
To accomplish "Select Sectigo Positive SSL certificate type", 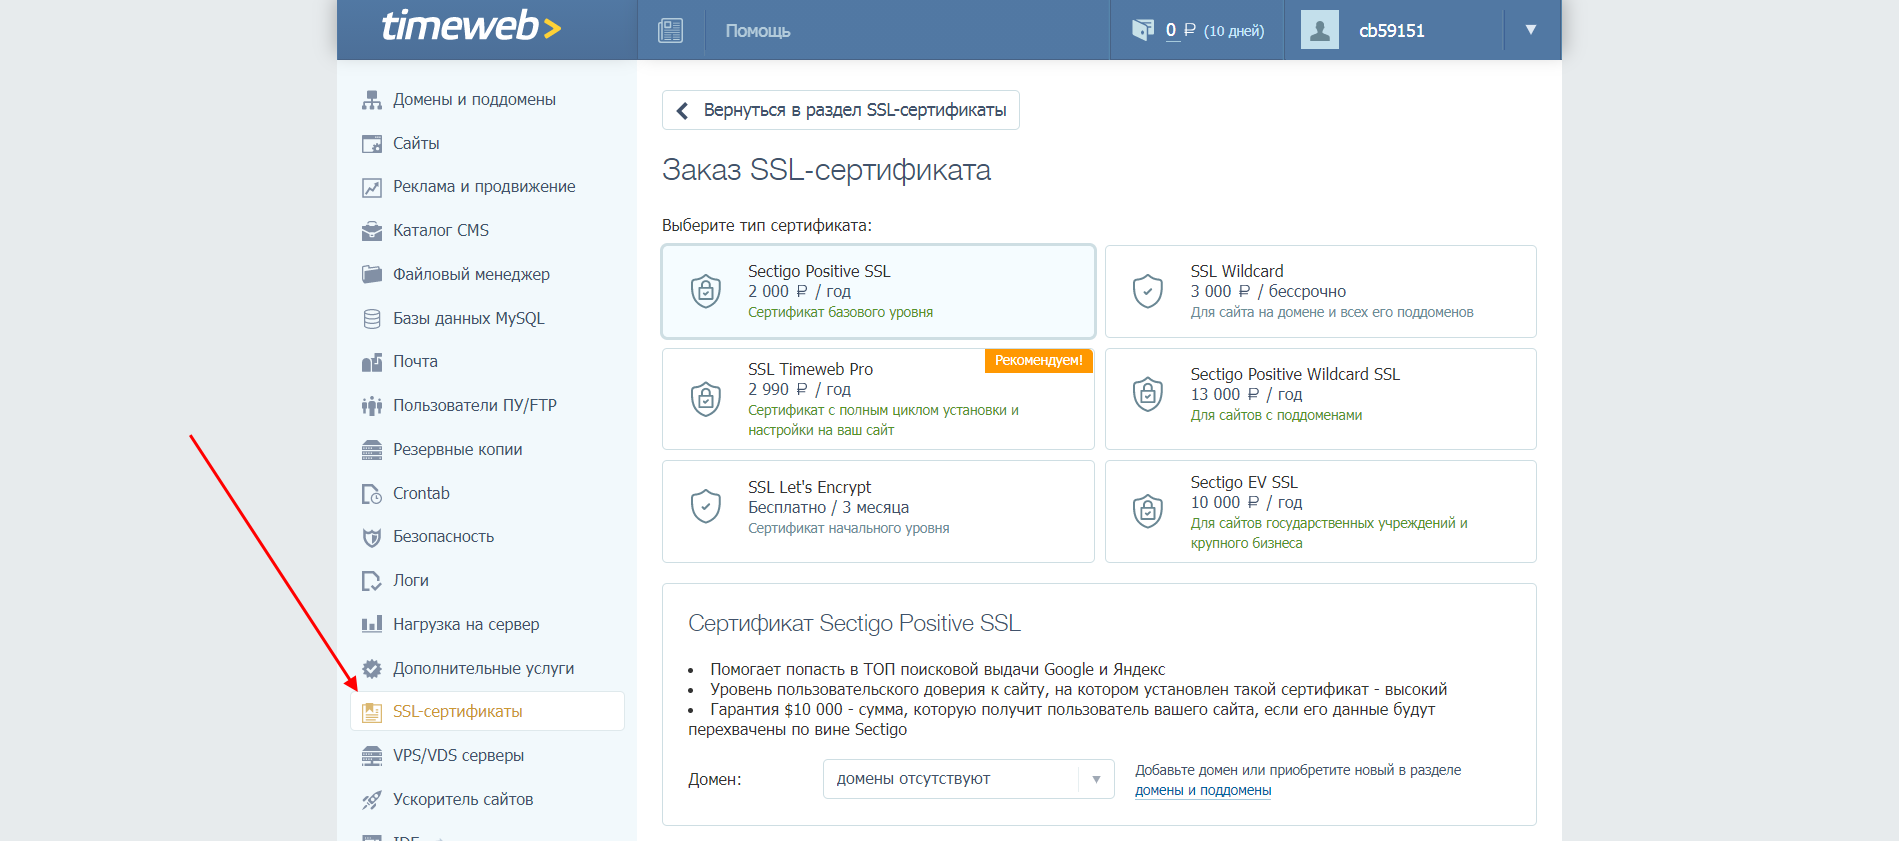I will [x=878, y=291].
